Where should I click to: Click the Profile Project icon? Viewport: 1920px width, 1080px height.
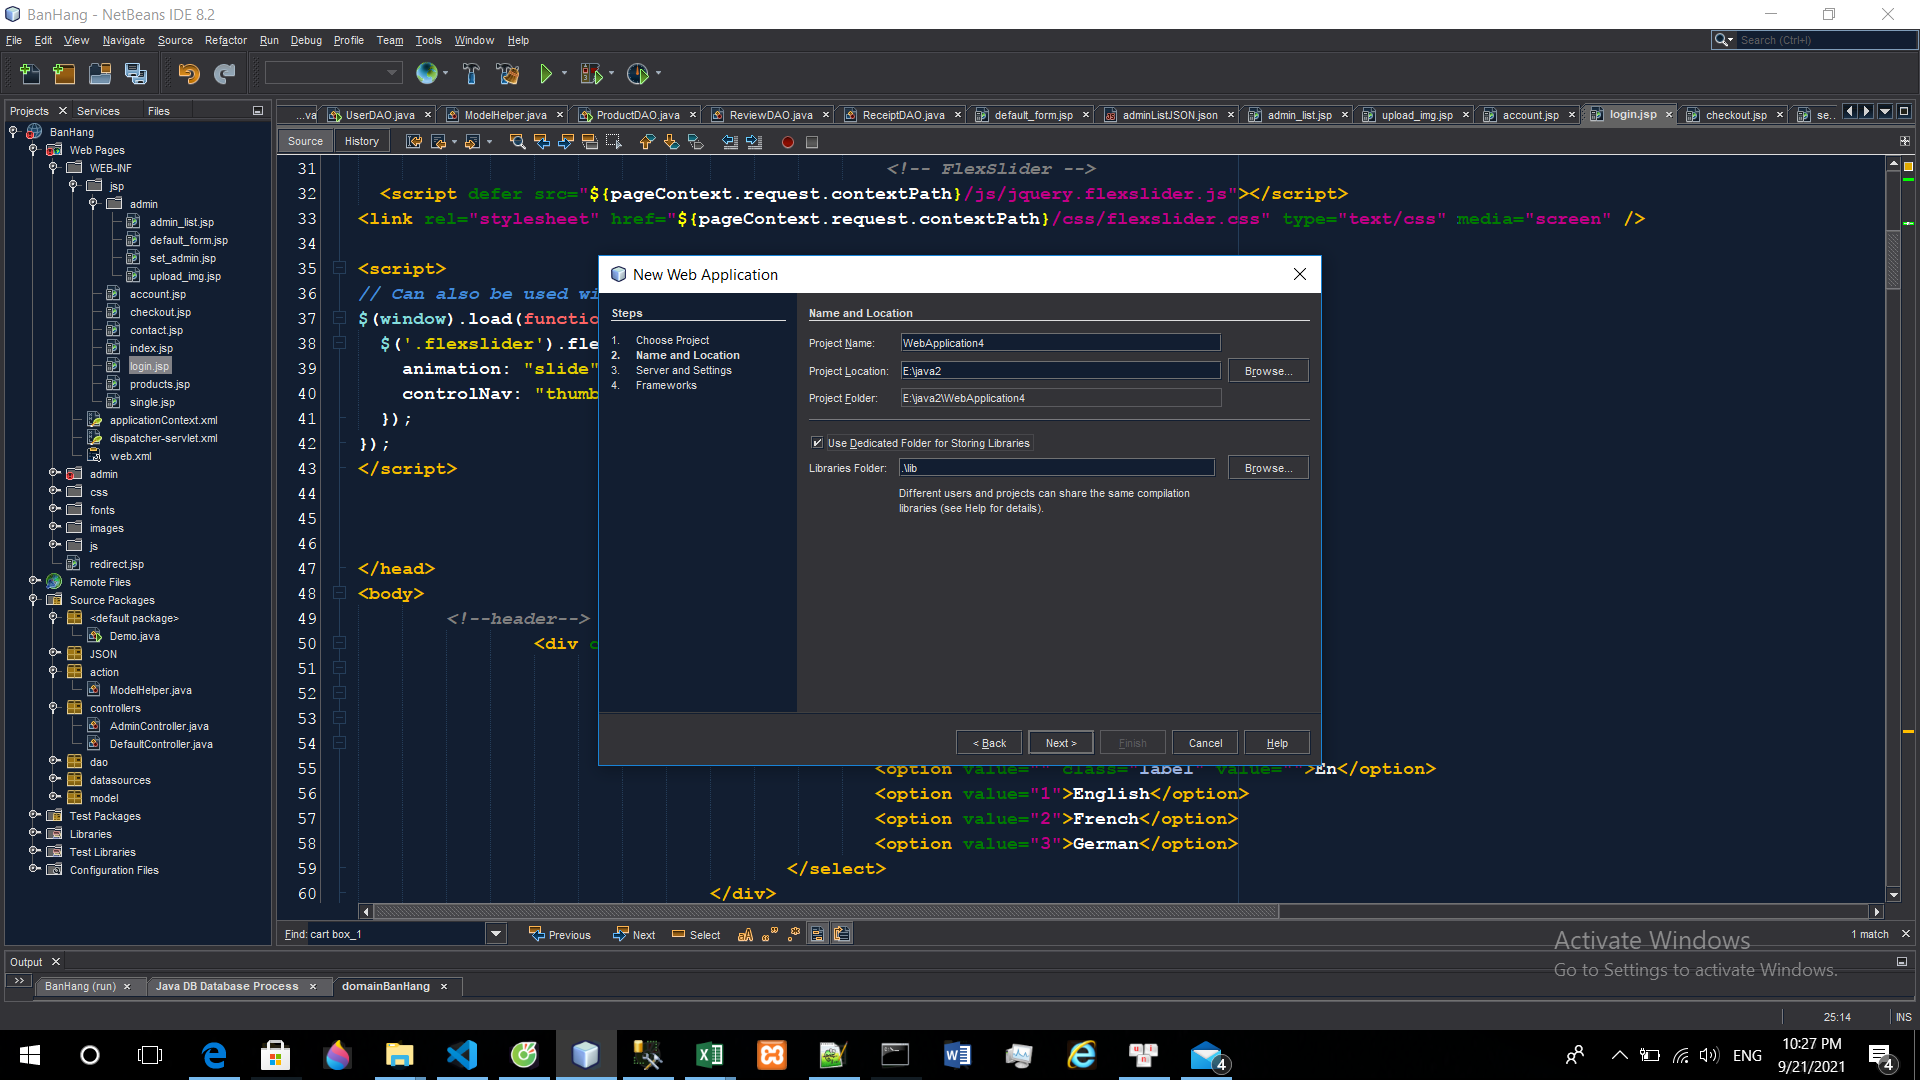[x=638, y=73]
